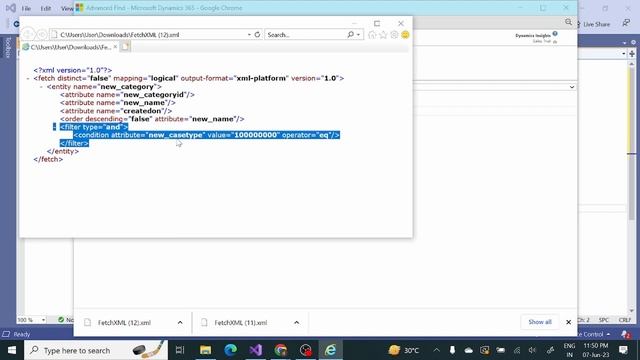Open FetchXML (11).xml download item

[240, 322]
